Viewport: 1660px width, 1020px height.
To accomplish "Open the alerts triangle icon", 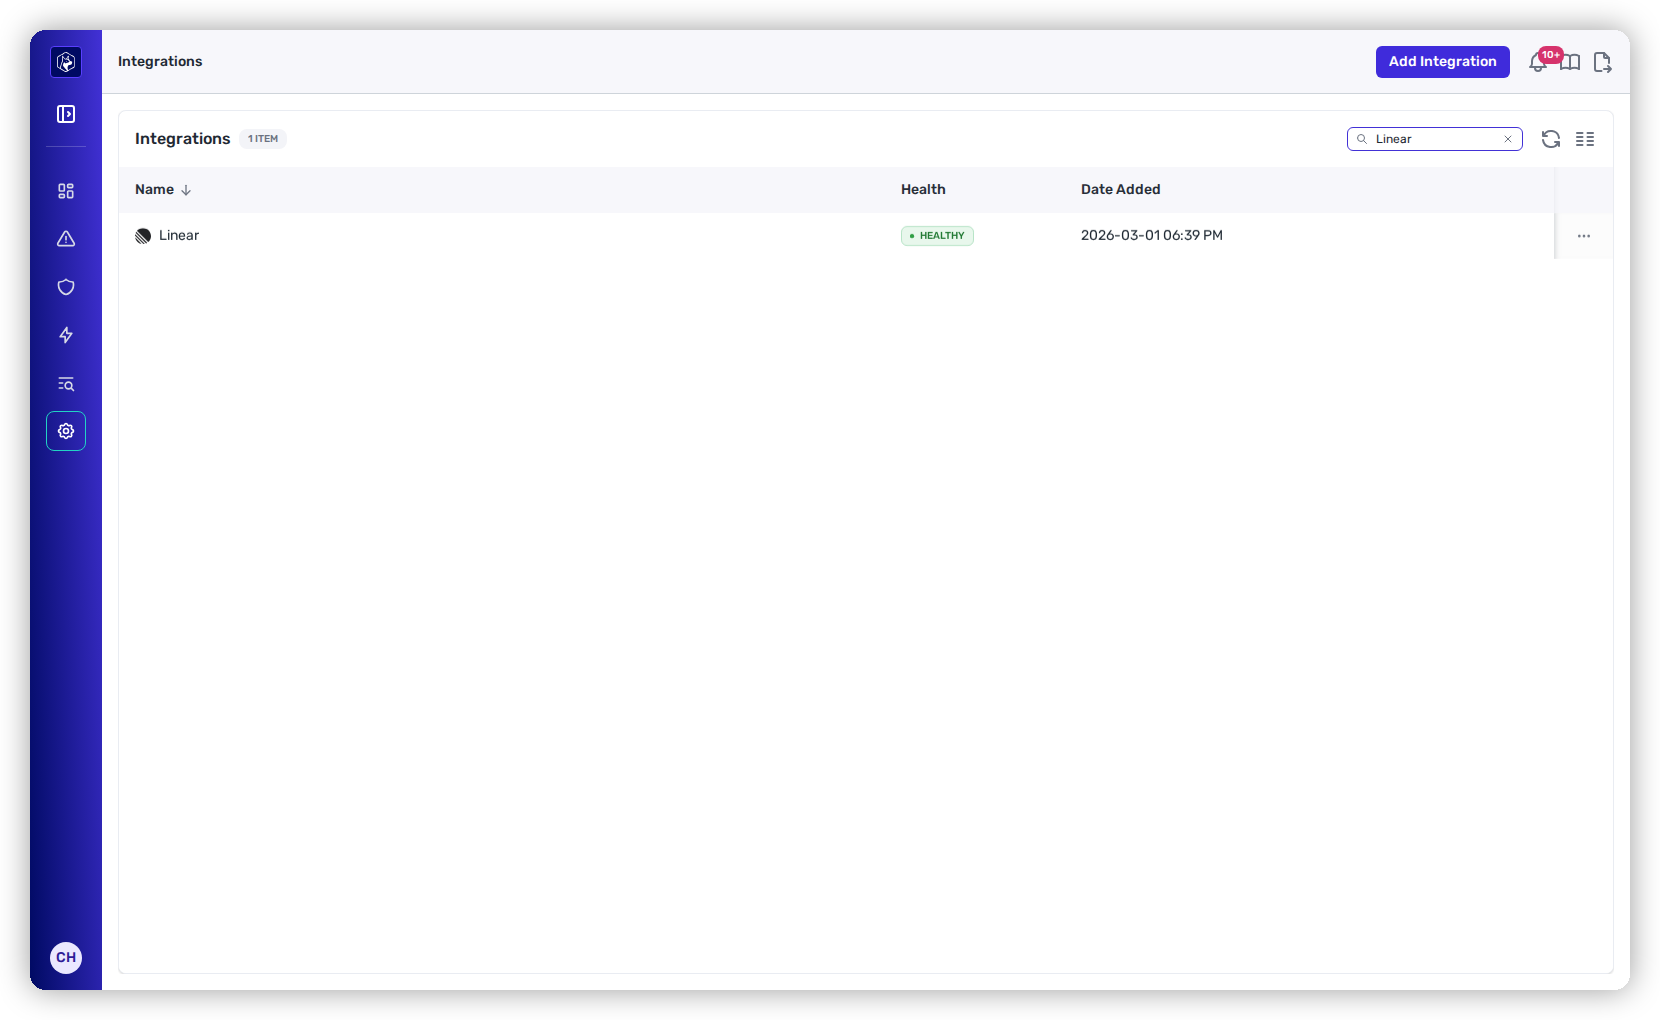I will point(66,239).
